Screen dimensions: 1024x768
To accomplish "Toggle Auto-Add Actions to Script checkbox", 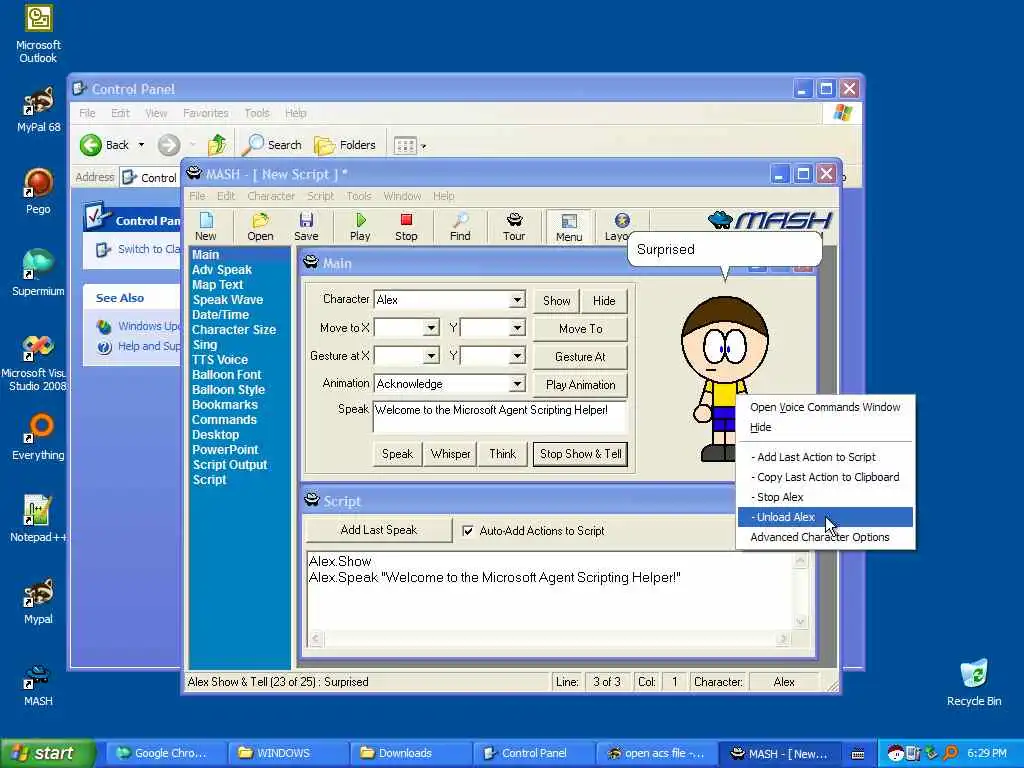I will 468,531.
